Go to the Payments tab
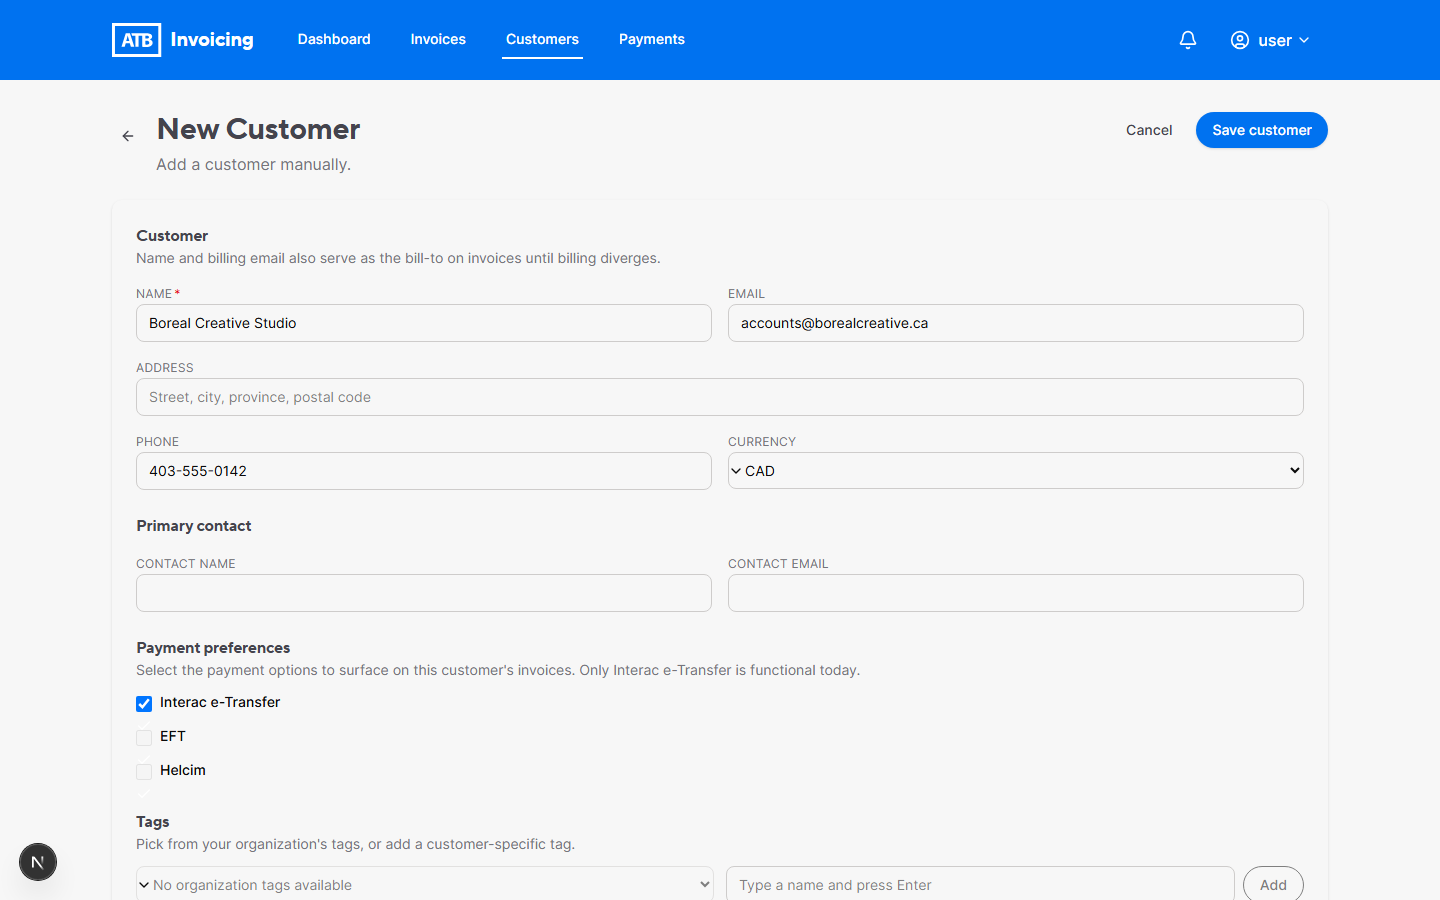 pyautogui.click(x=652, y=39)
